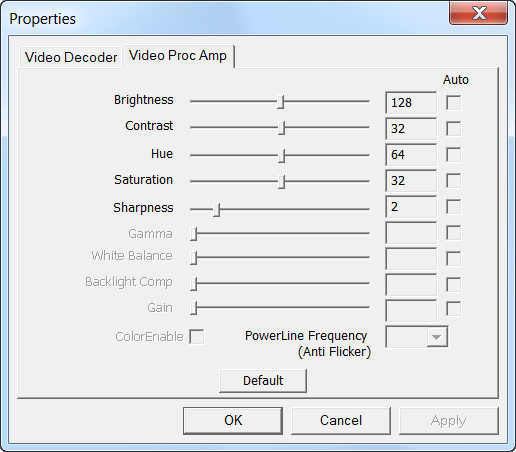Switch to the Video Decoder tab
Viewport: 516px width, 452px height.
pos(70,57)
